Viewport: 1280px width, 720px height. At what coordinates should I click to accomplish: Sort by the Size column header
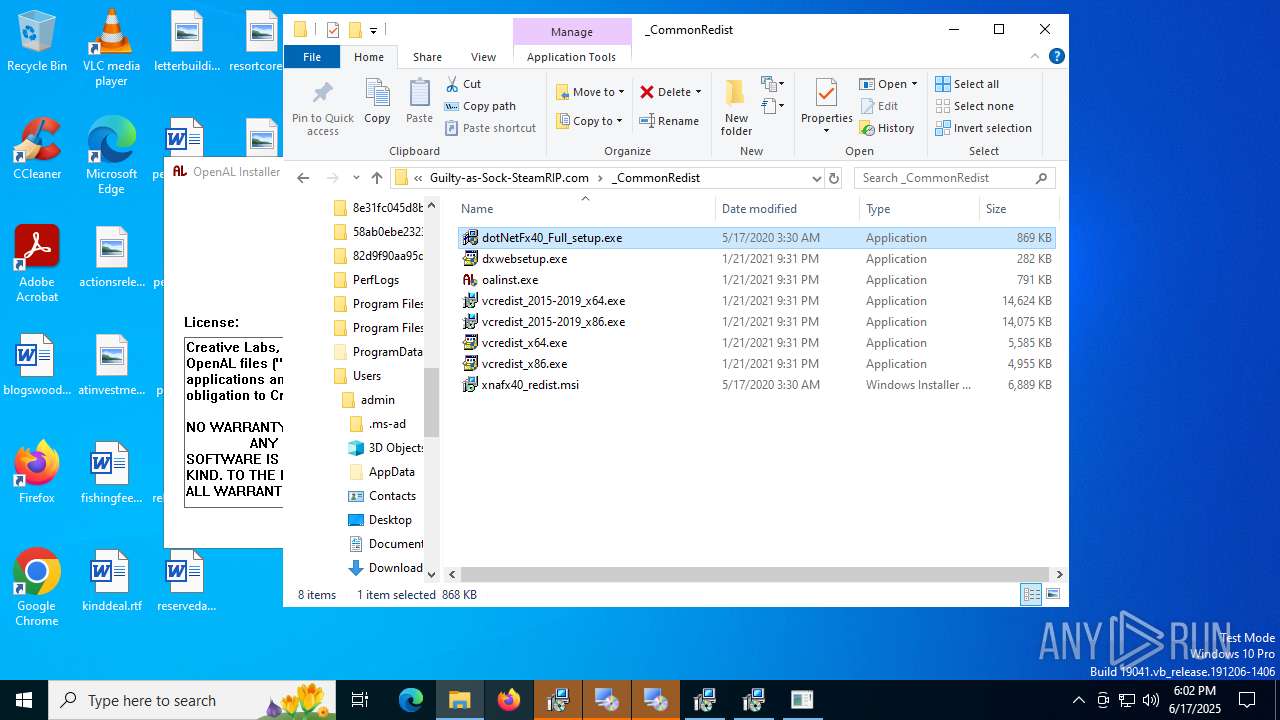[1018, 208]
